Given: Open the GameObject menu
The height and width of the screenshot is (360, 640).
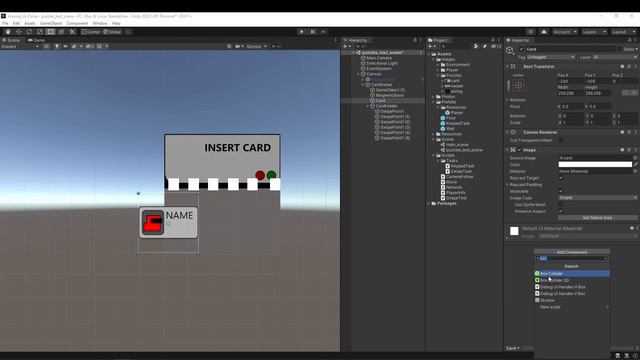Looking at the screenshot, I should [51, 23].
